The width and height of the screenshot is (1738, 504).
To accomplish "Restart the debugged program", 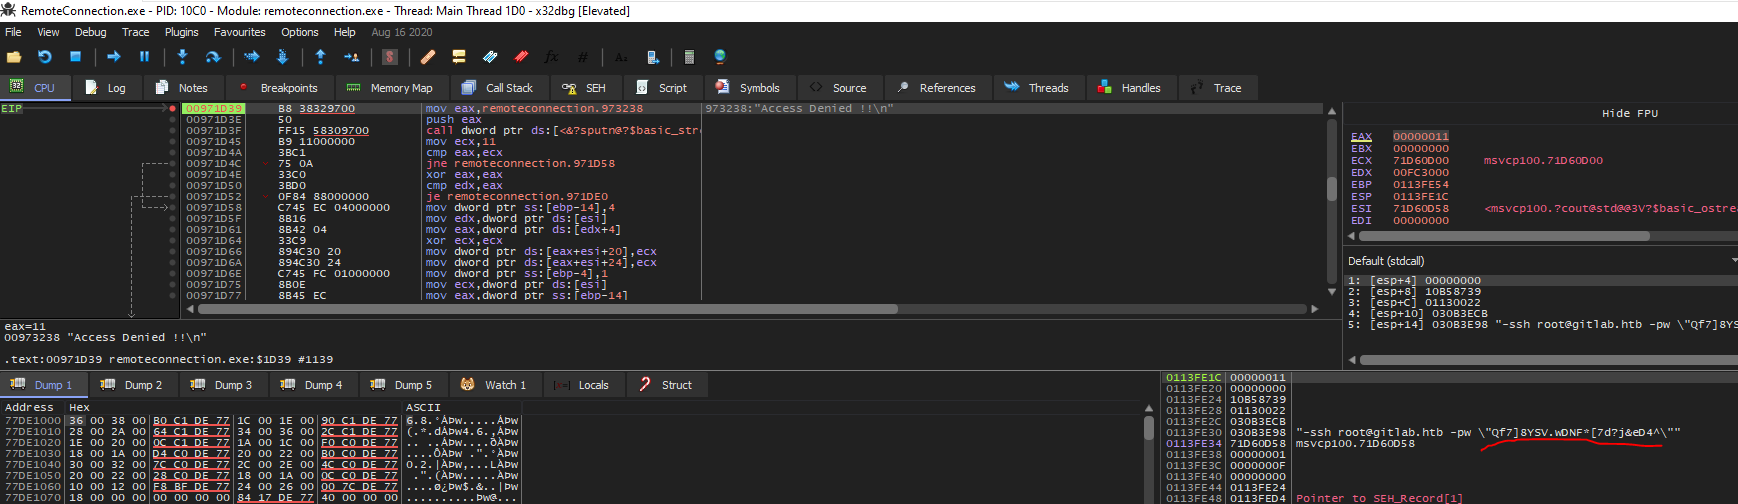I will 44,57.
